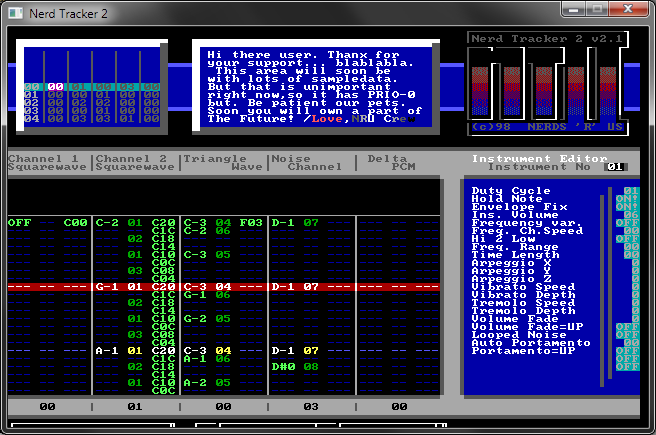Toggle the Envelope Fix ON setting
Screen dimensions: 656x435
pos(627,207)
